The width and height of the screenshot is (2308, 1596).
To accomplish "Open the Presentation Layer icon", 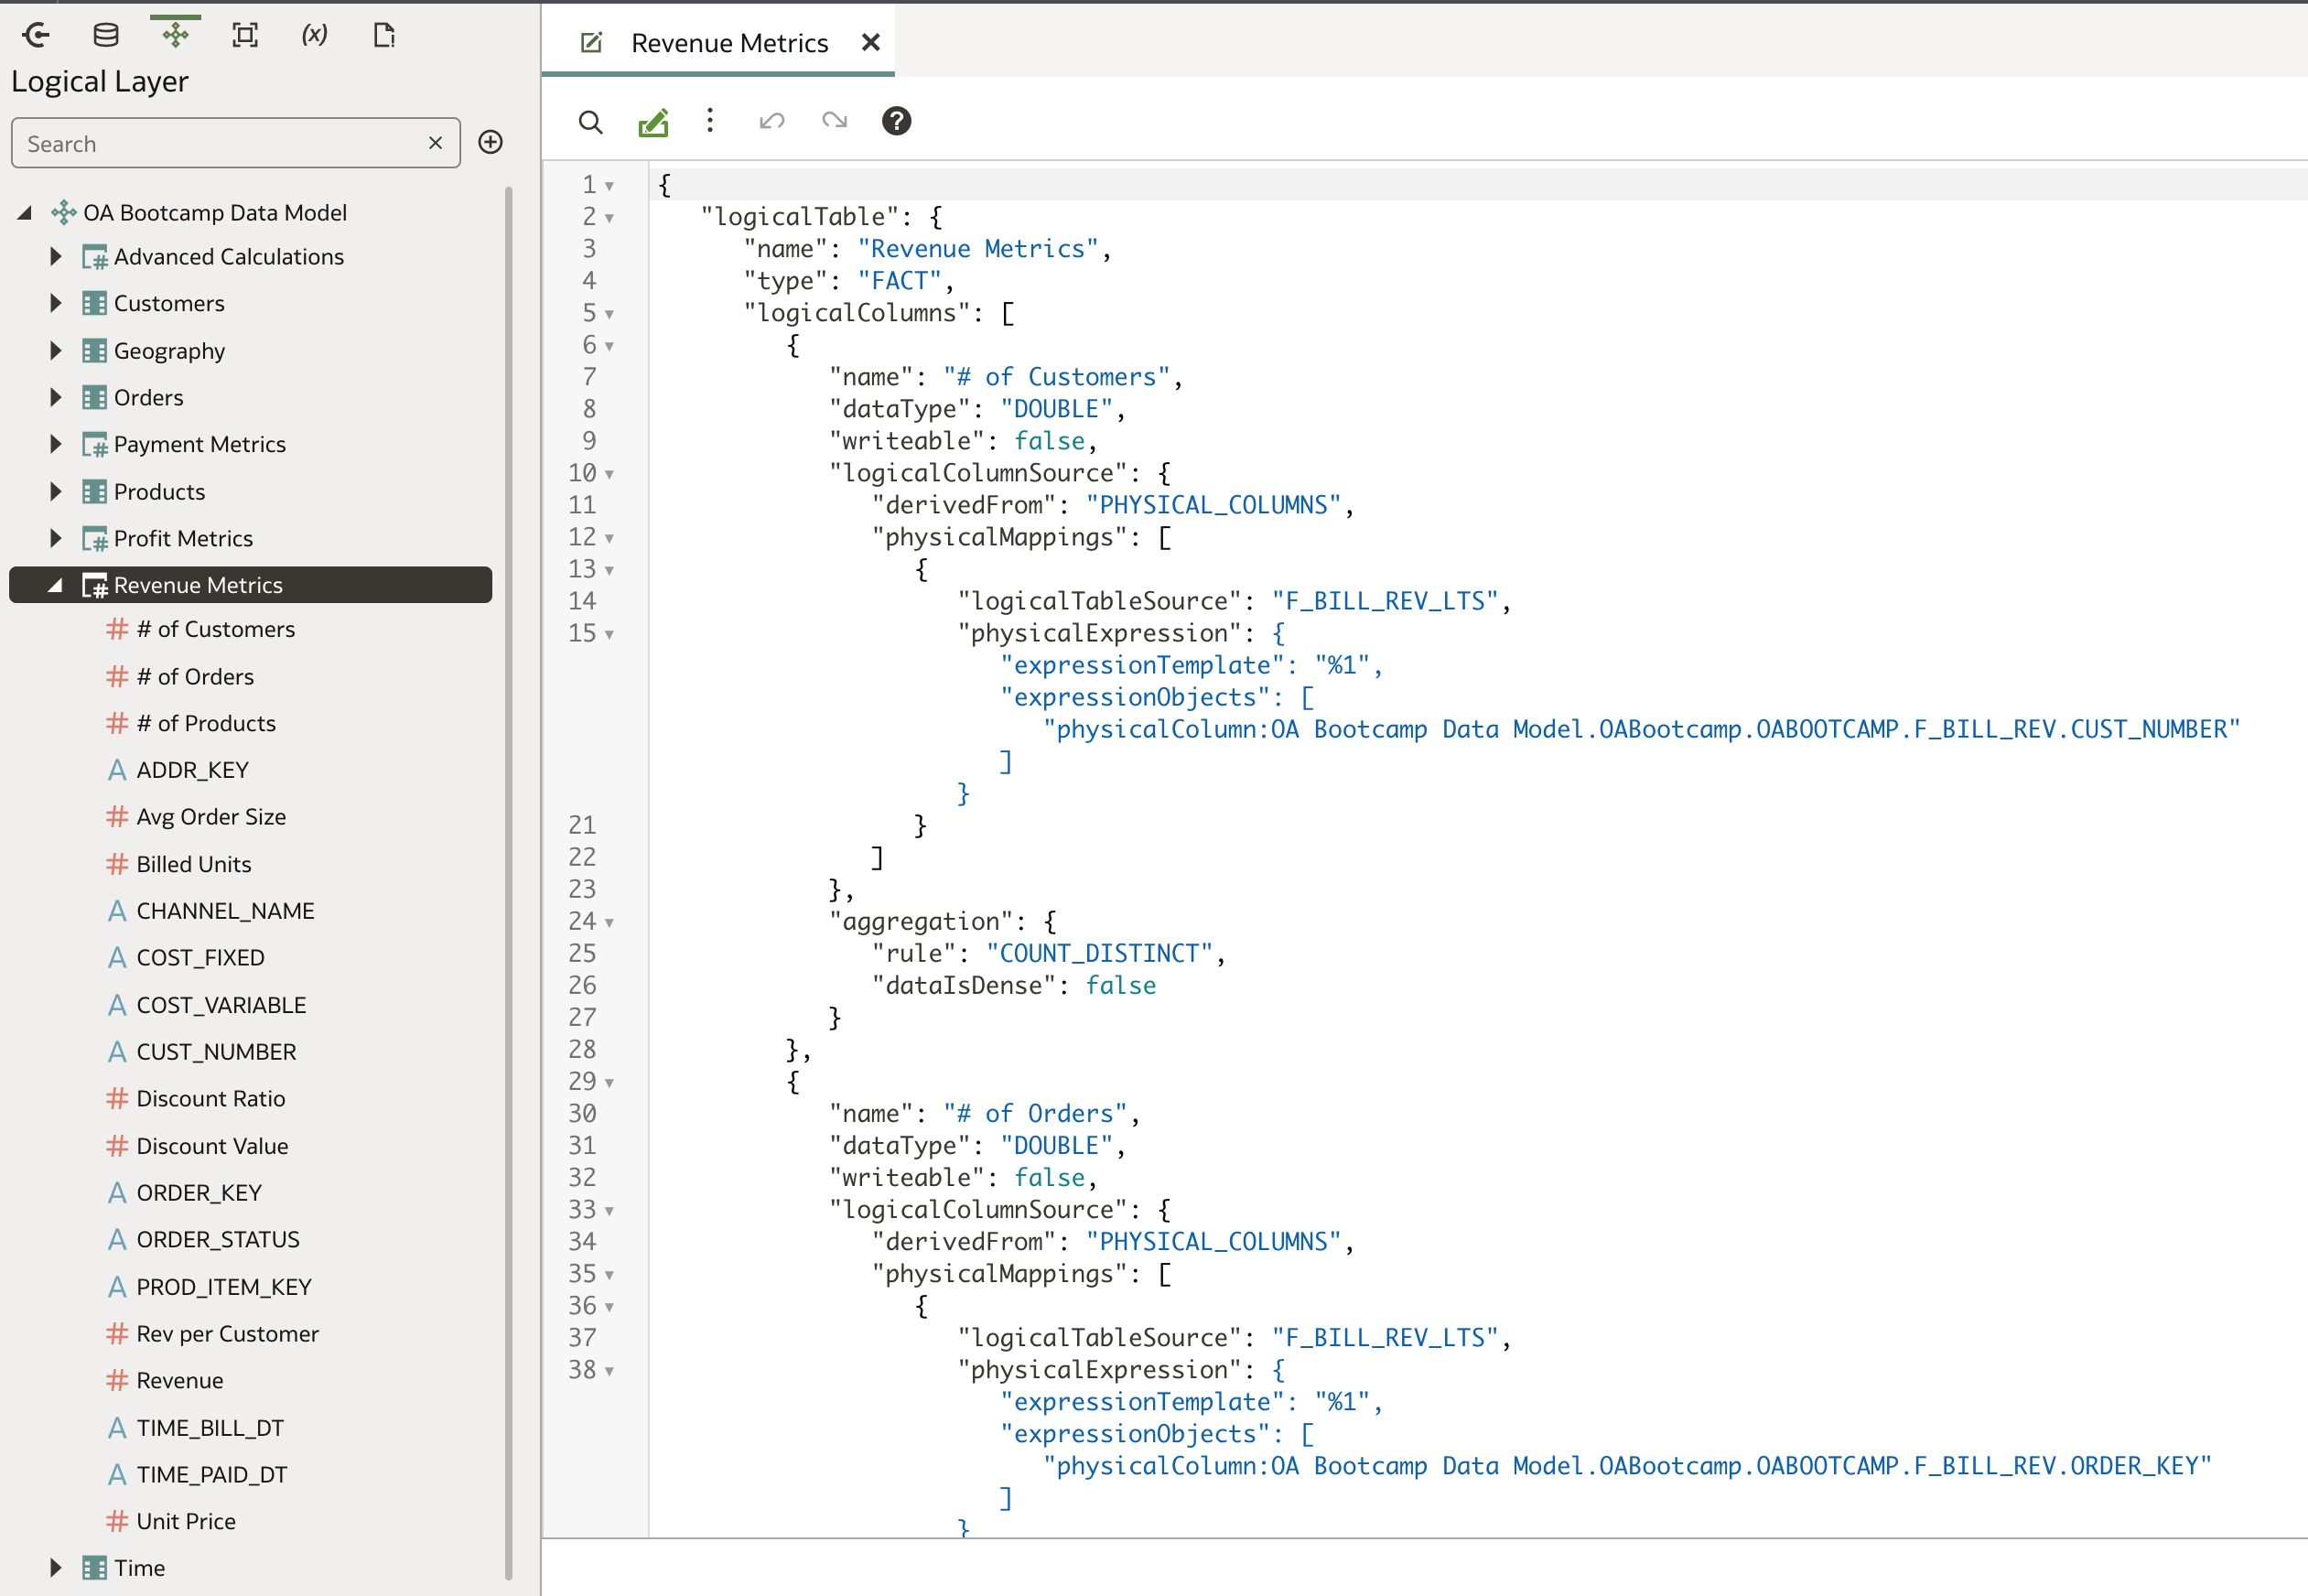I will tap(245, 35).
